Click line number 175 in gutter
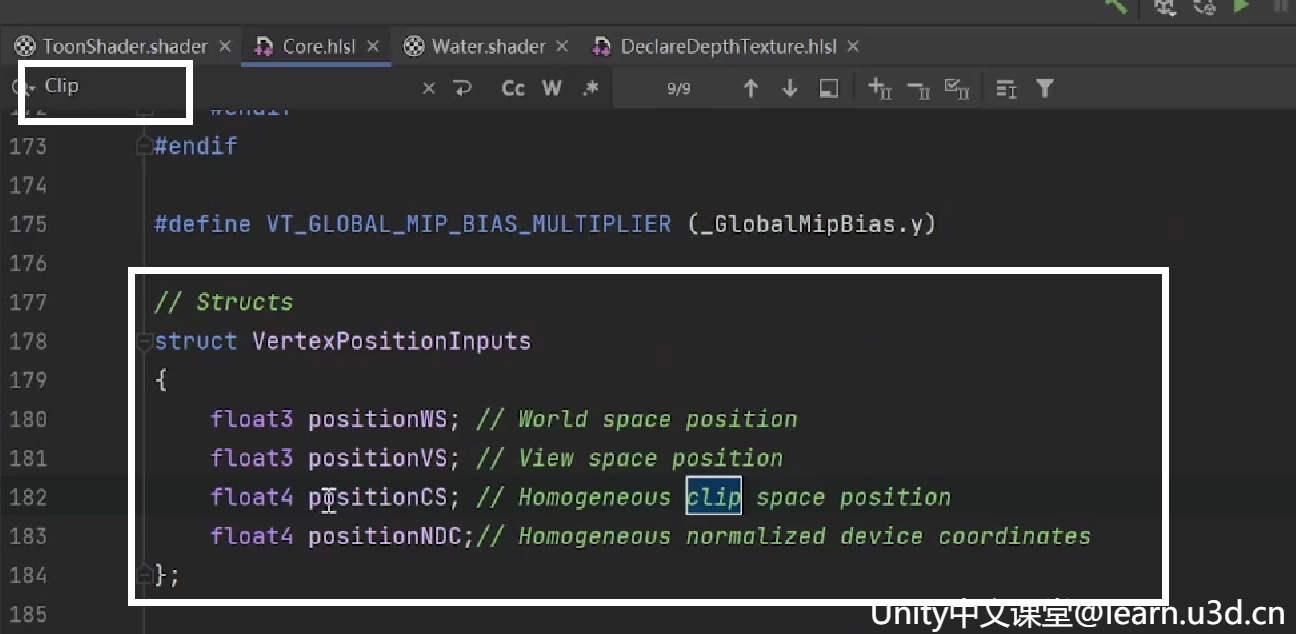The image size is (1296, 634). click(28, 224)
